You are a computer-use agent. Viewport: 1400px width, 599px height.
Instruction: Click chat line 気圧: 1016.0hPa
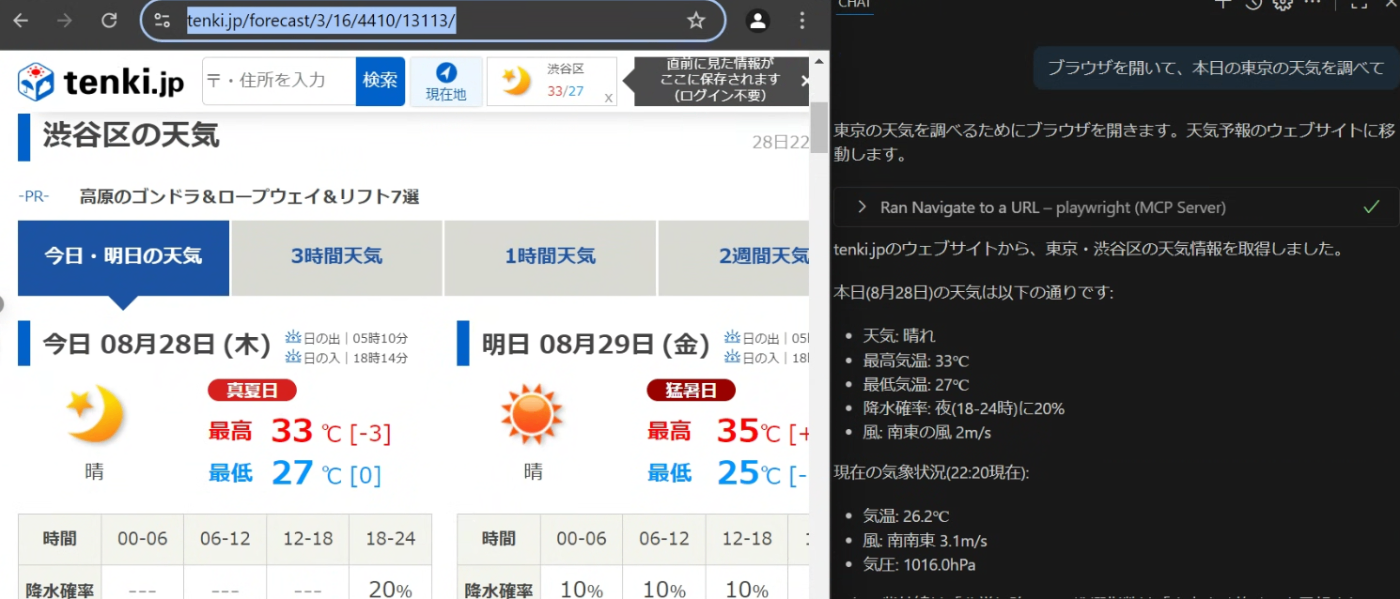click(x=919, y=565)
